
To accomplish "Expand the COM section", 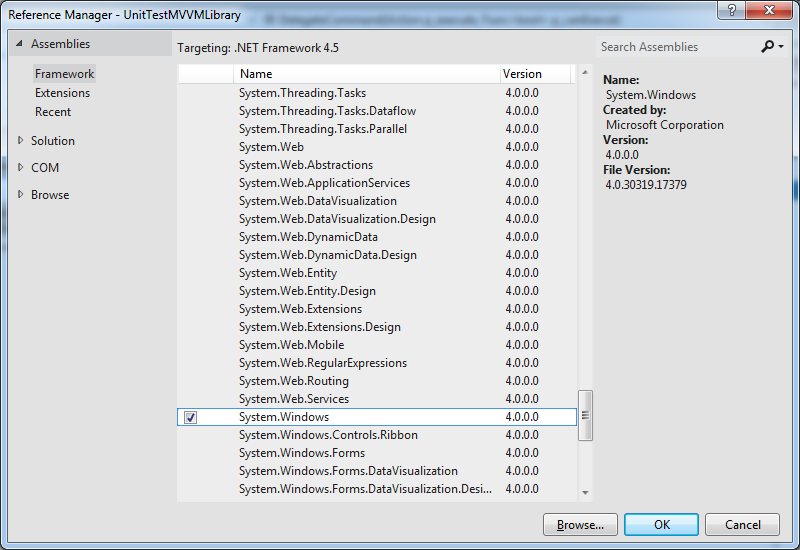I will (x=20, y=168).
